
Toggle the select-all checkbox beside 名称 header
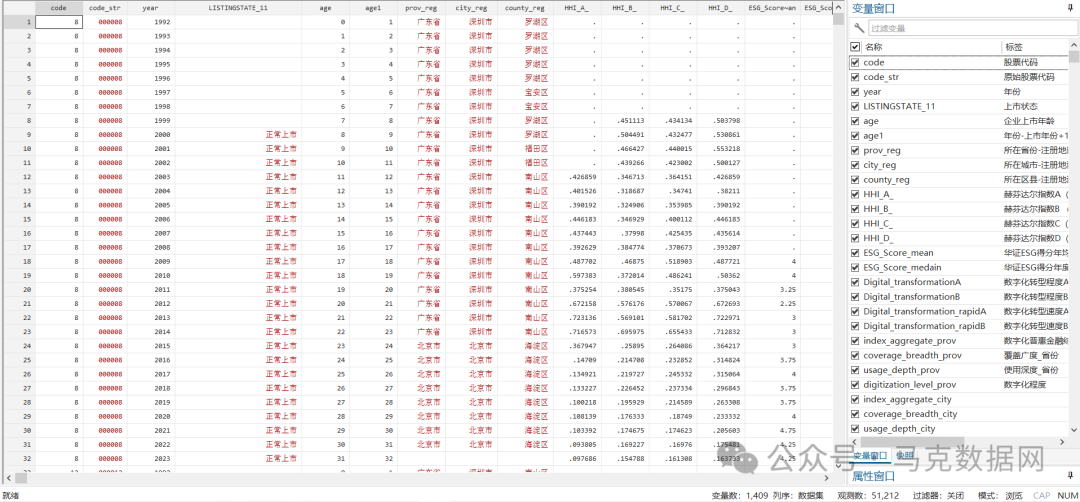click(855, 47)
